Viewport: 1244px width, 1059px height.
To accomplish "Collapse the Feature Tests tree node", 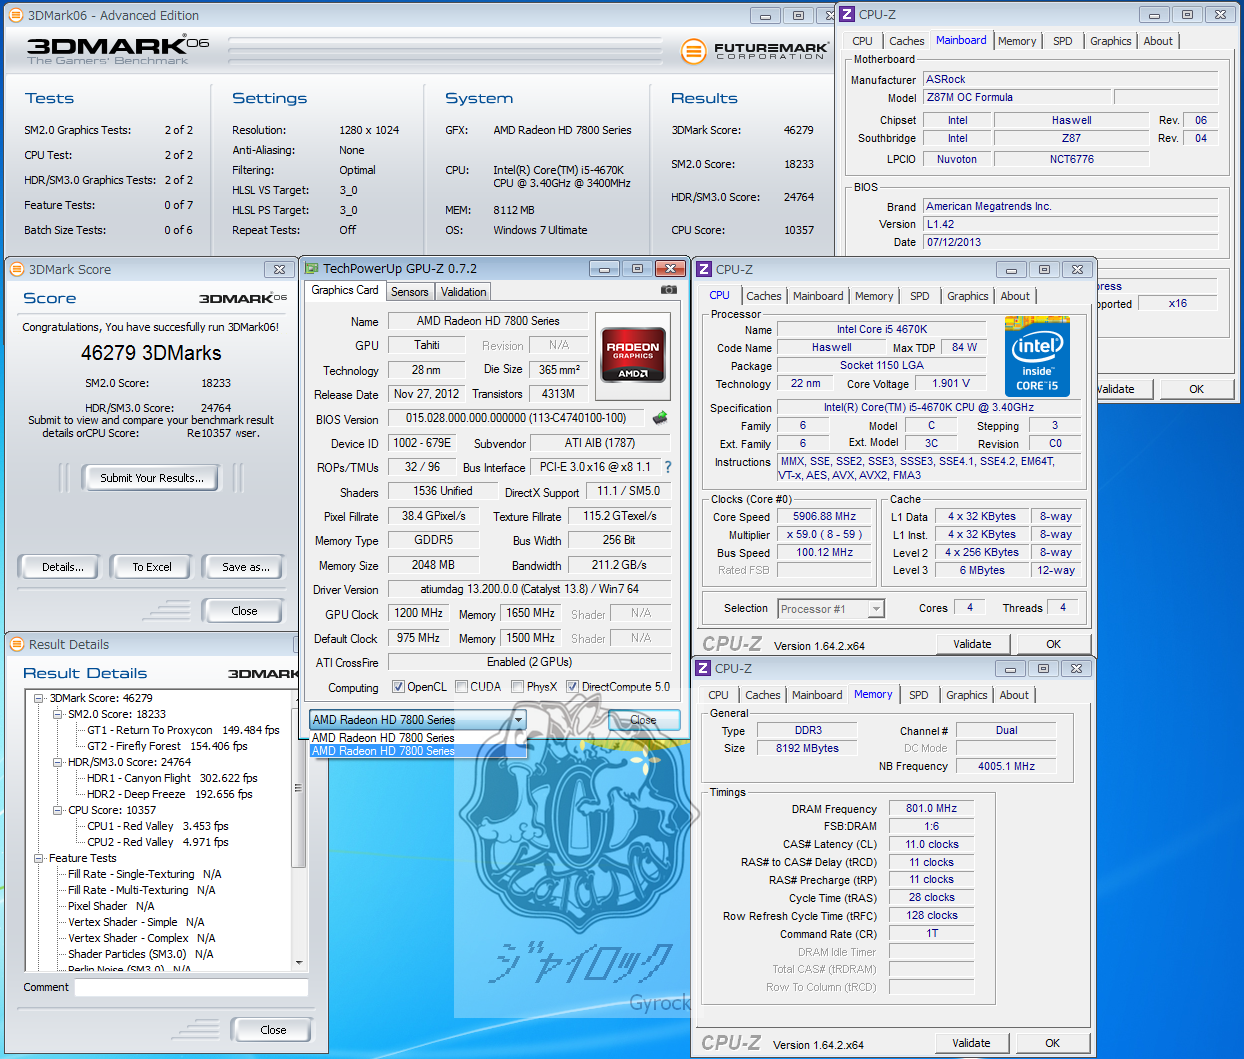I will coord(39,858).
